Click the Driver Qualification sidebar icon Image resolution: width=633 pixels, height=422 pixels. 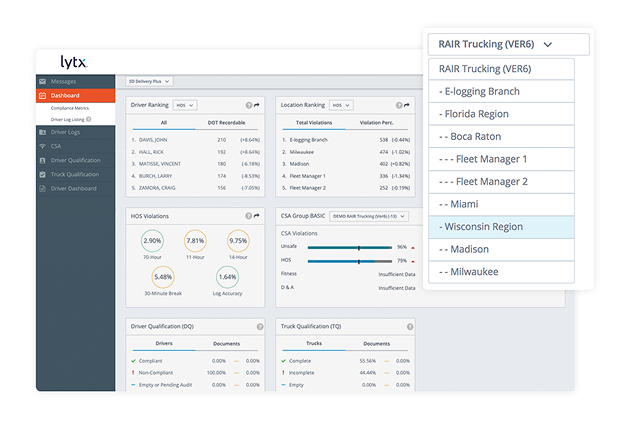(x=42, y=160)
